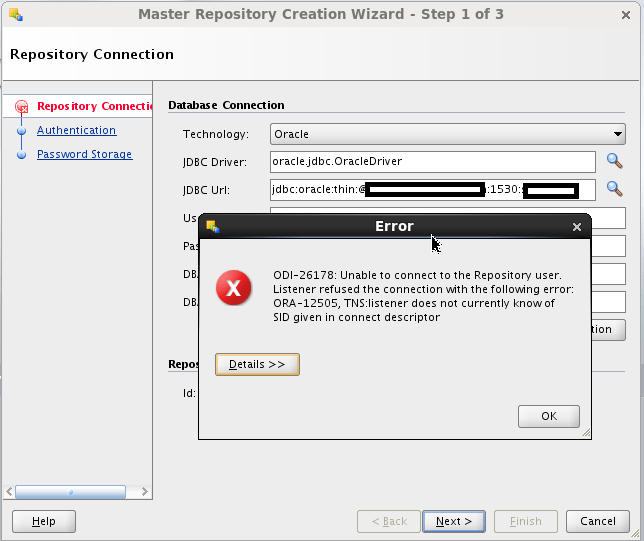
Task: Click the wizard title bar application icon
Action: pos(16,15)
